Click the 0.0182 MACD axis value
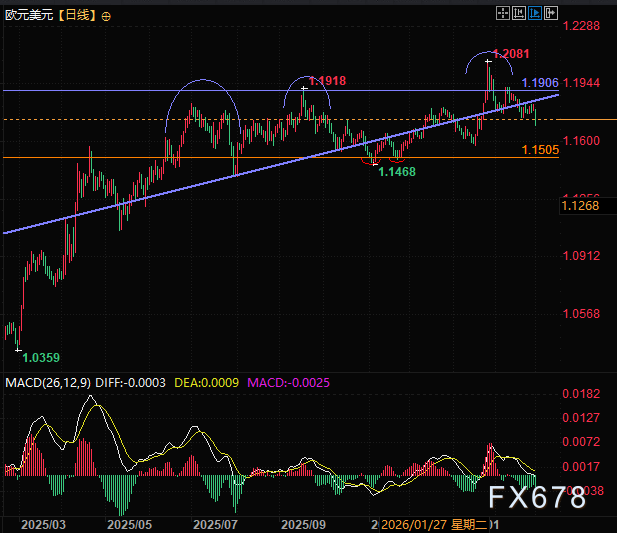 [x=581, y=394]
